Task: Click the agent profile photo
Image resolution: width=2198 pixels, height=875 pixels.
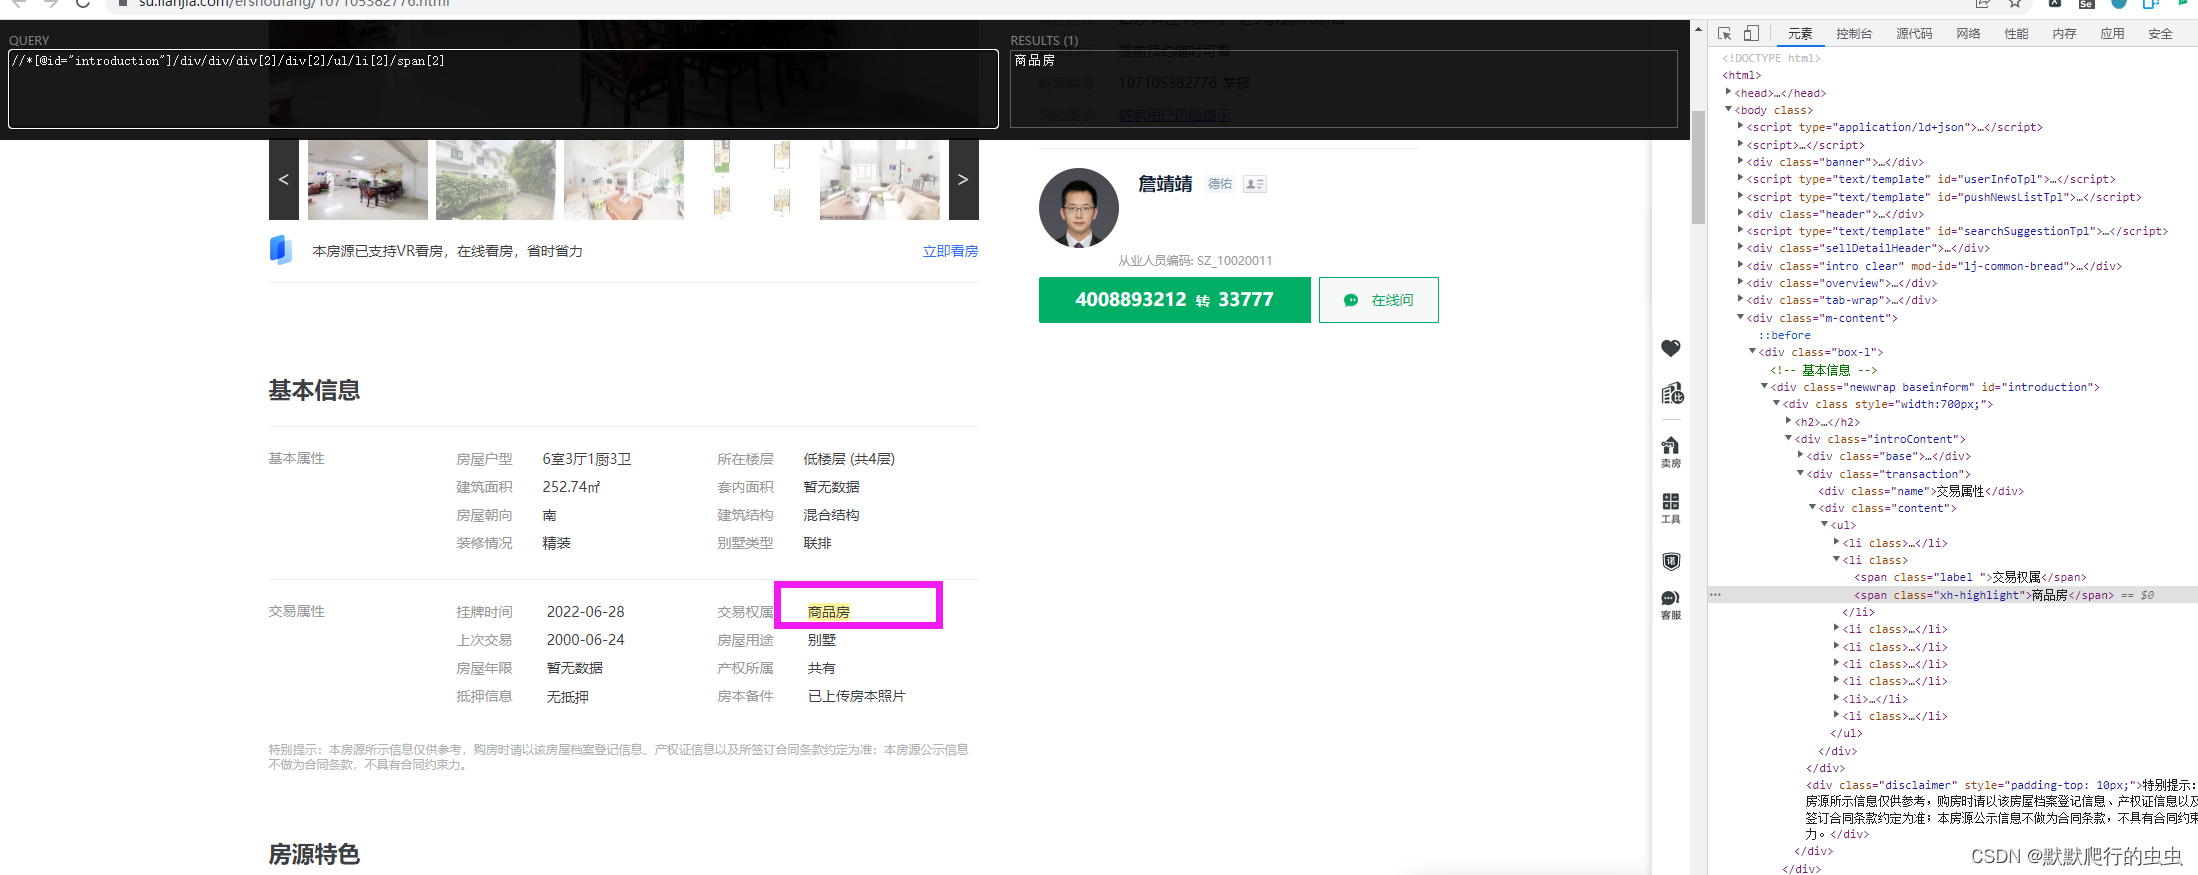Action: 1079,208
